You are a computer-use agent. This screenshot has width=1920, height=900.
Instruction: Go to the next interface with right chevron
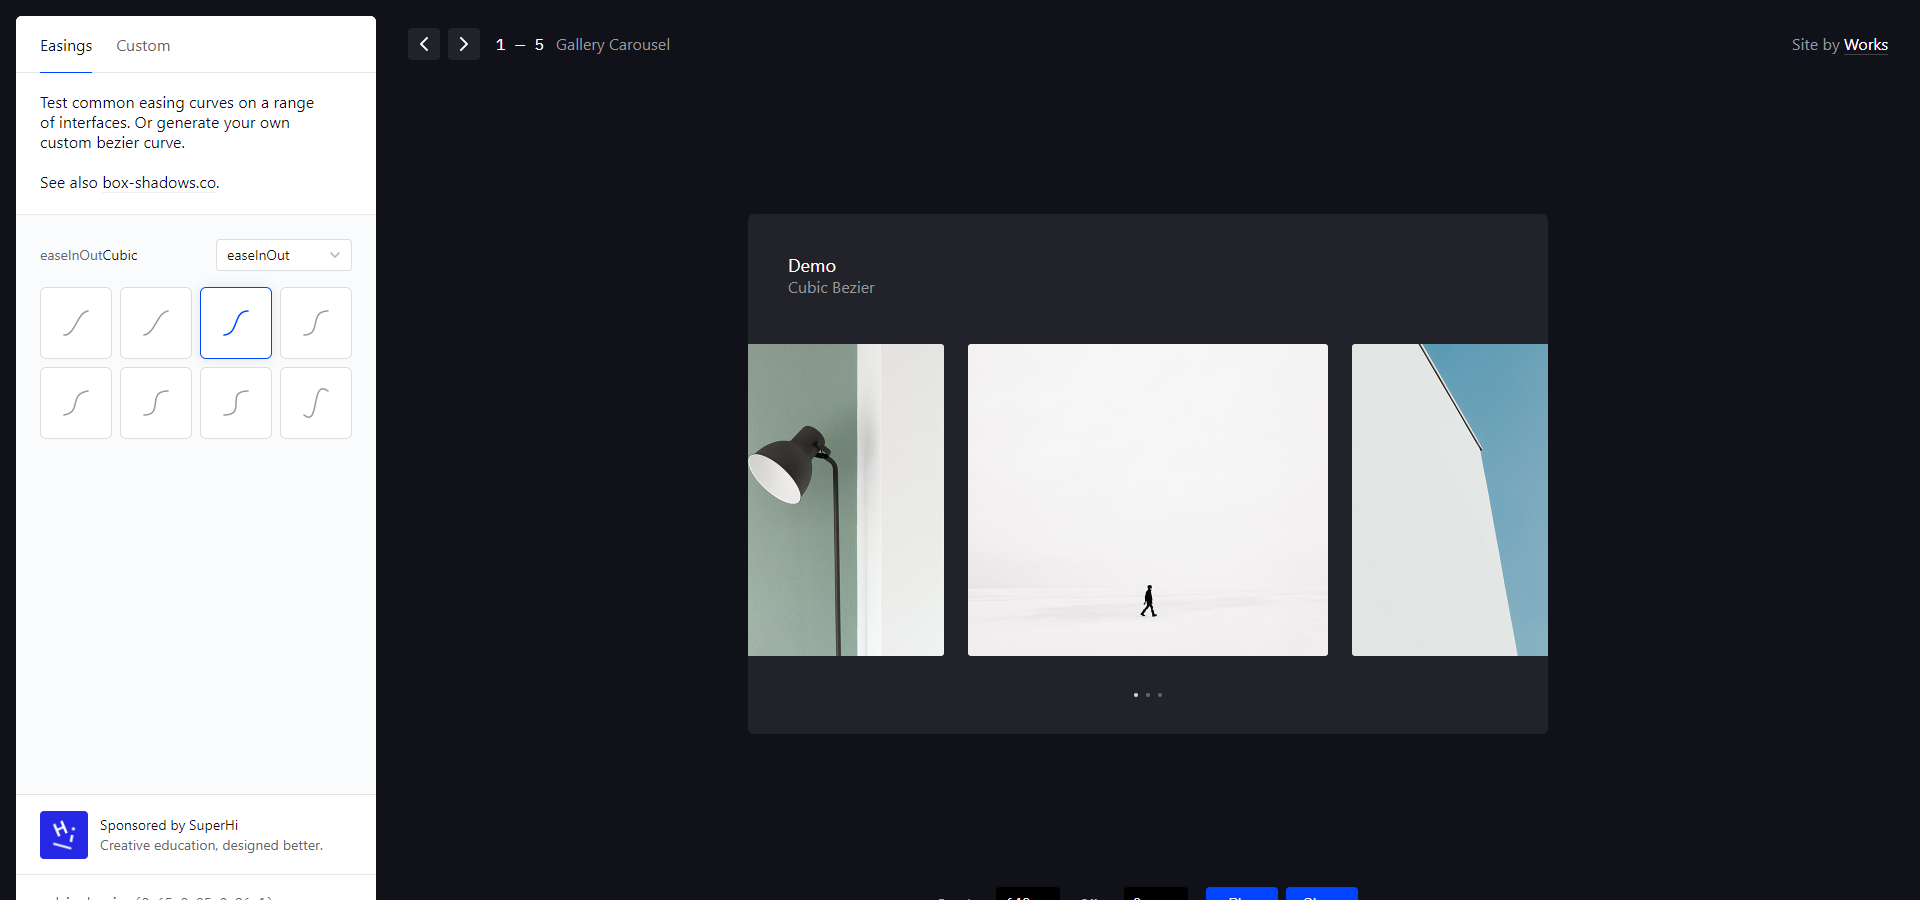coord(464,44)
